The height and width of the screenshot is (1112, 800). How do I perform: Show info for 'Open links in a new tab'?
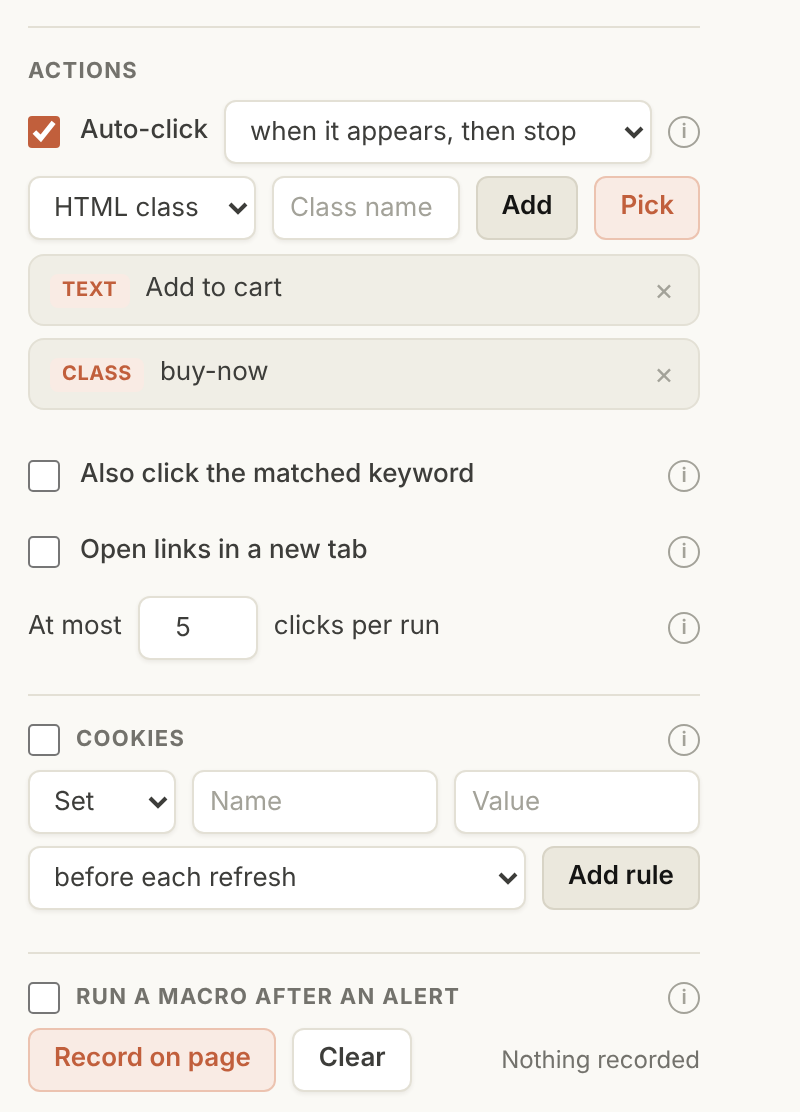(x=684, y=551)
